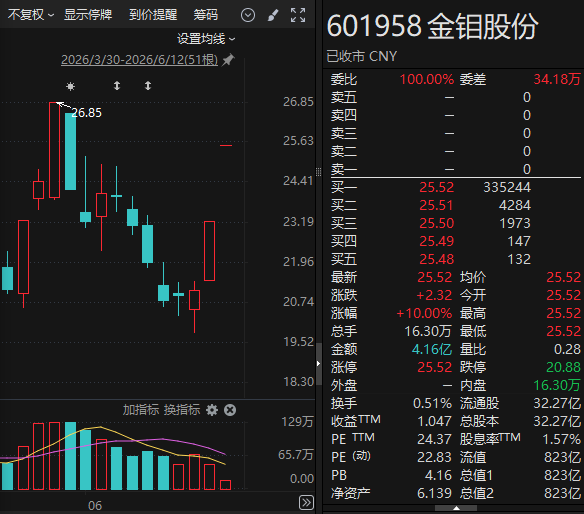Open 到价提醒 price alert
Viewport: 584px width, 514px height.
(153, 15)
